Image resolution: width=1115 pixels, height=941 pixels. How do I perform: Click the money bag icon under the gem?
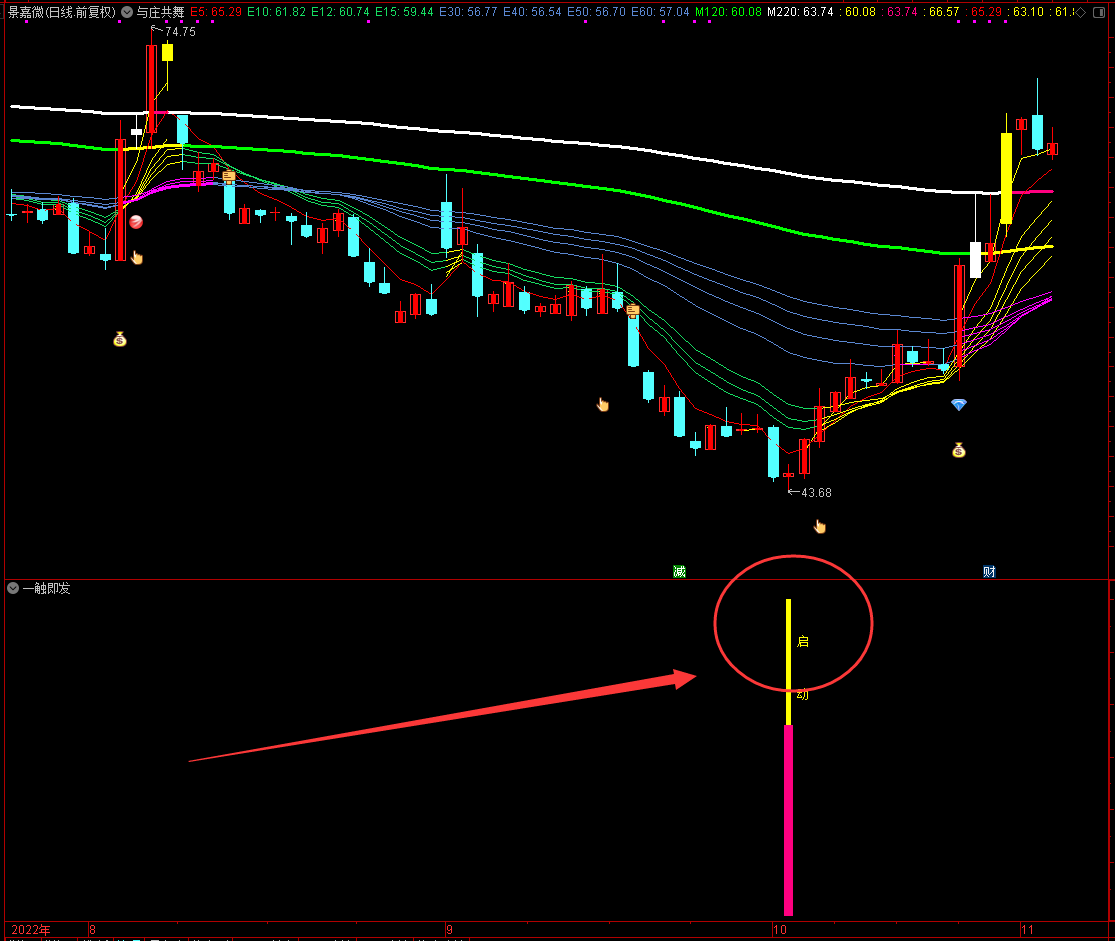pos(959,450)
